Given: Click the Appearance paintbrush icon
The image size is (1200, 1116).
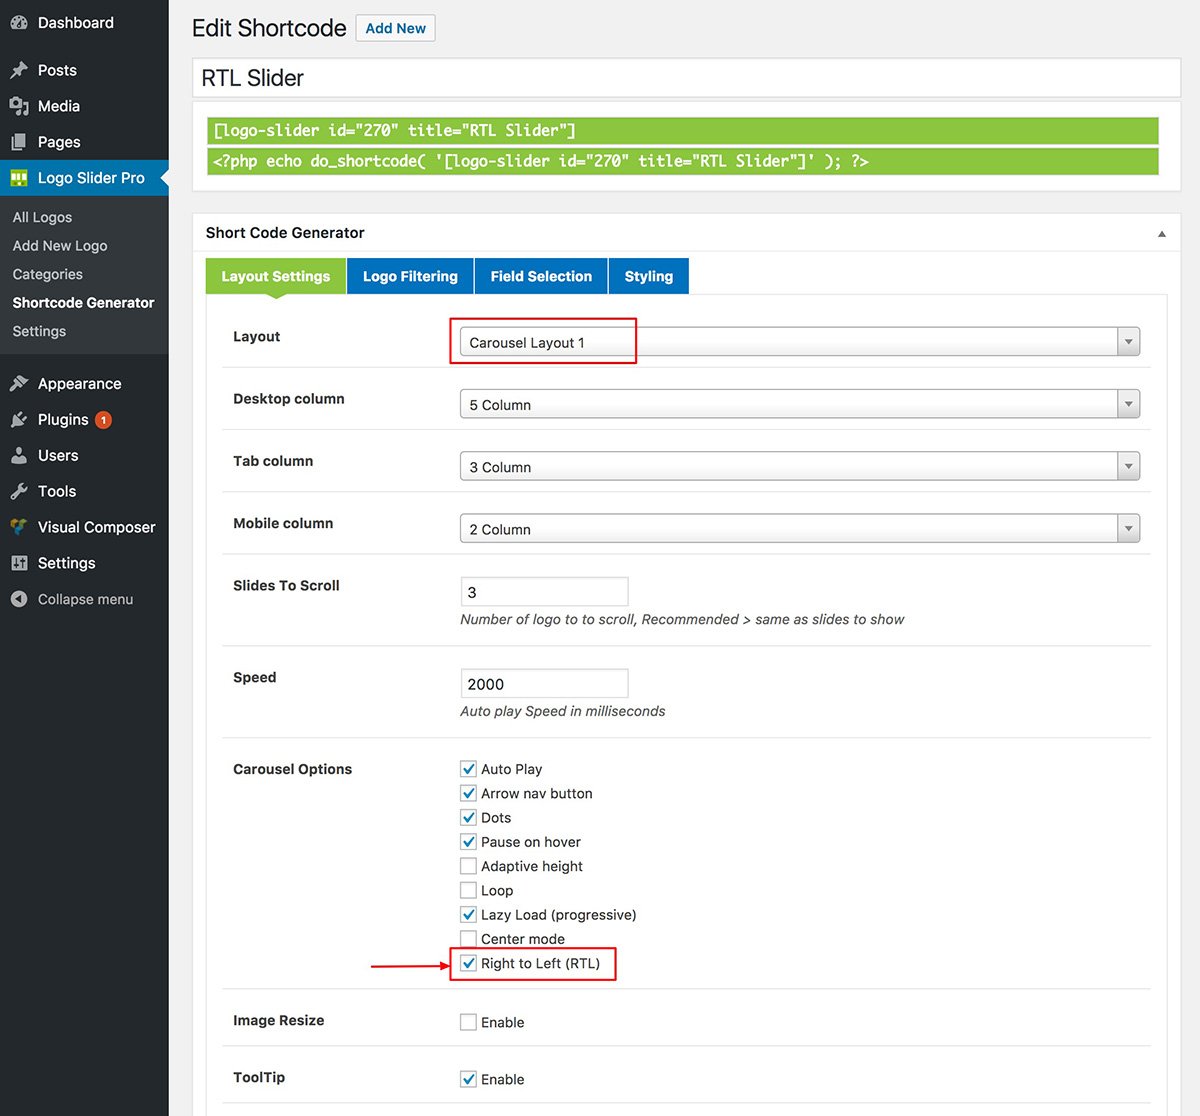Looking at the screenshot, I should click(18, 384).
